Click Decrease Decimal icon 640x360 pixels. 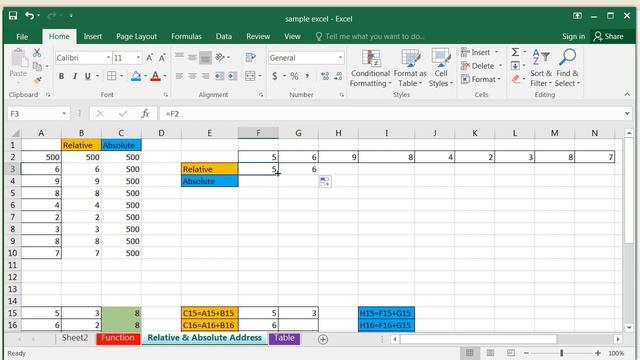click(x=338, y=76)
